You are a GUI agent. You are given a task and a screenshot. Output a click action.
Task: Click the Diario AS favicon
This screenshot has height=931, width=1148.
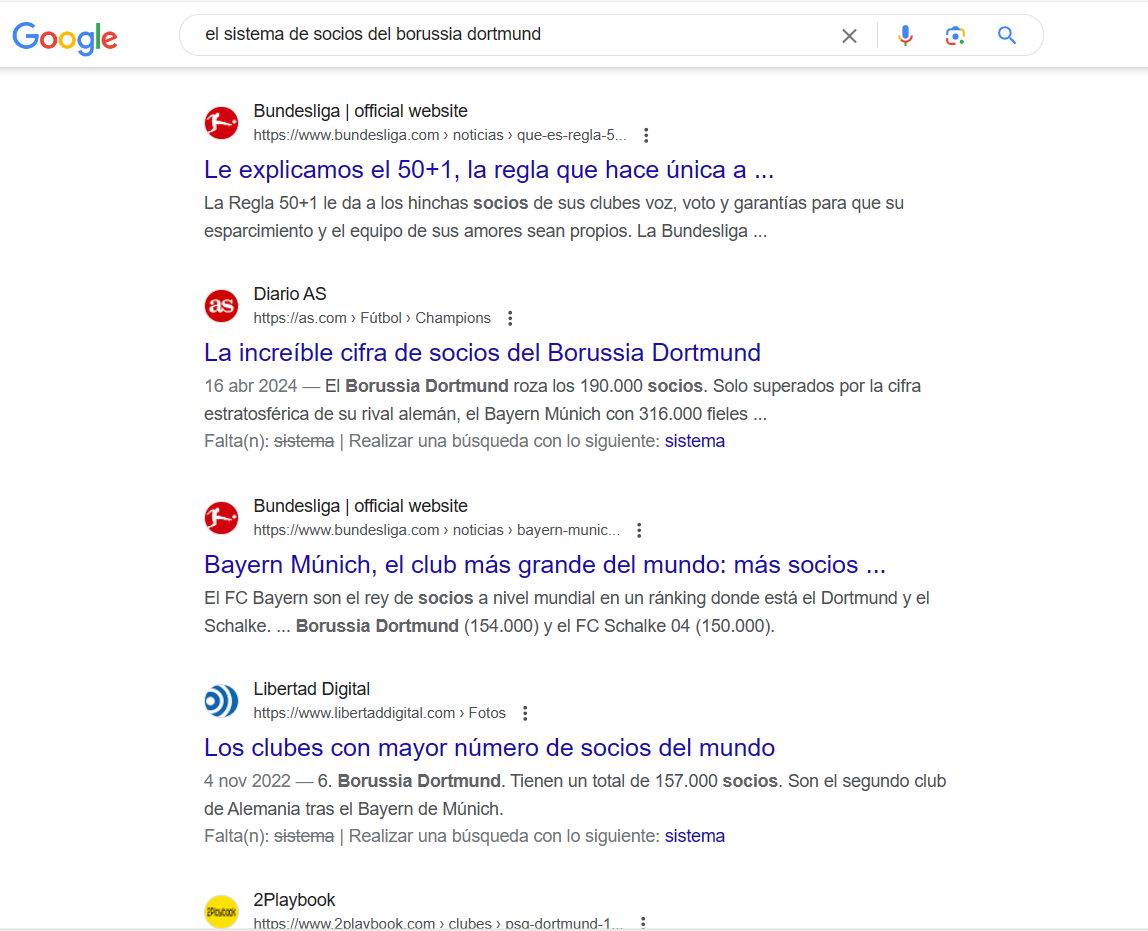221,305
